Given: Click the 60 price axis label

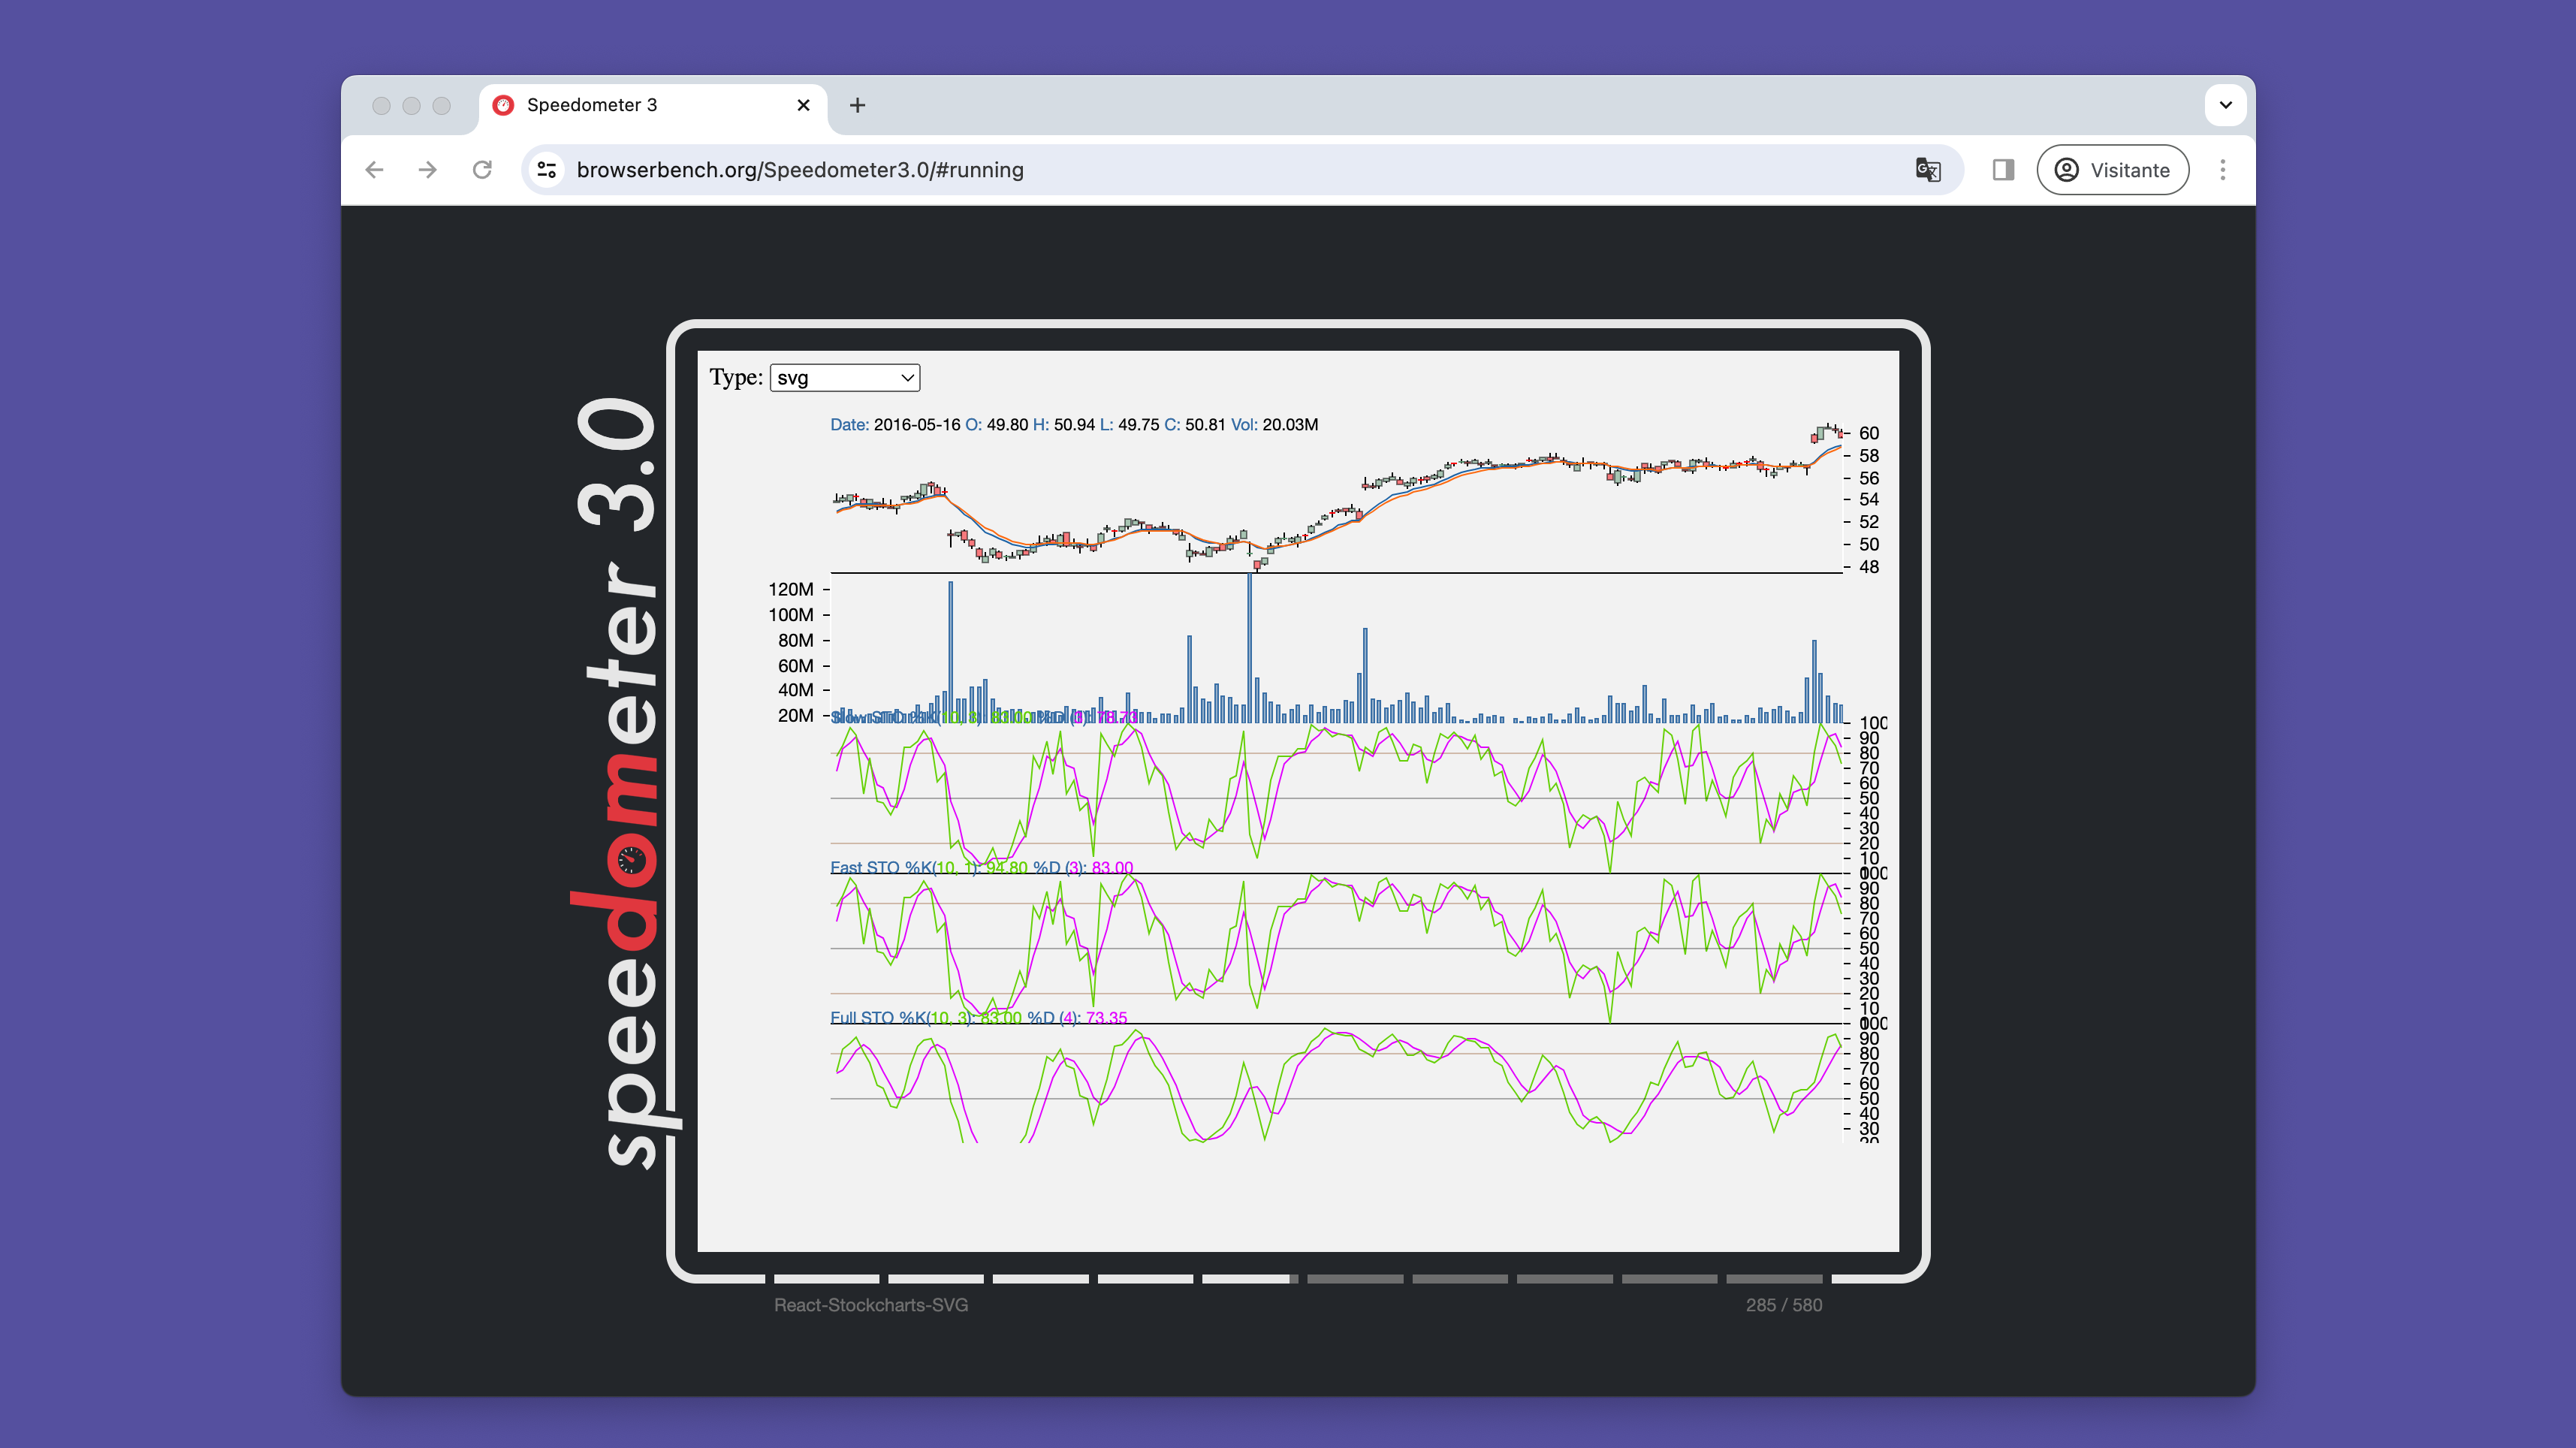Looking at the screenshot, I should [1868, 433].
